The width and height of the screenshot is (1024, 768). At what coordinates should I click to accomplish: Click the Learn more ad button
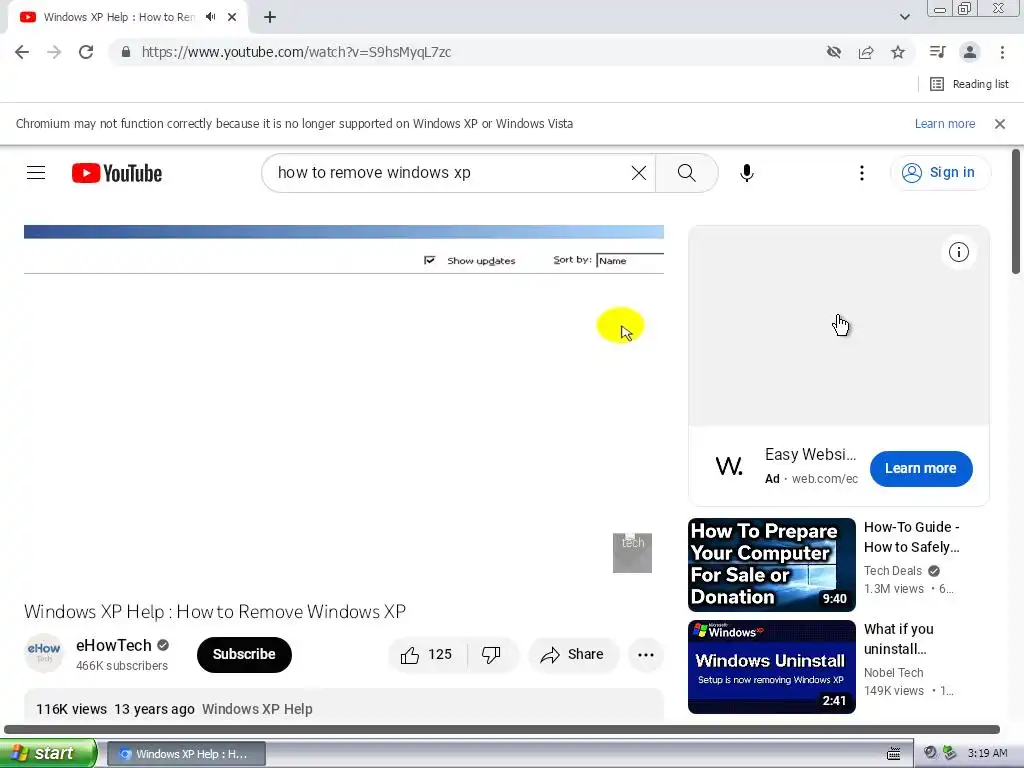coord(921,468)
